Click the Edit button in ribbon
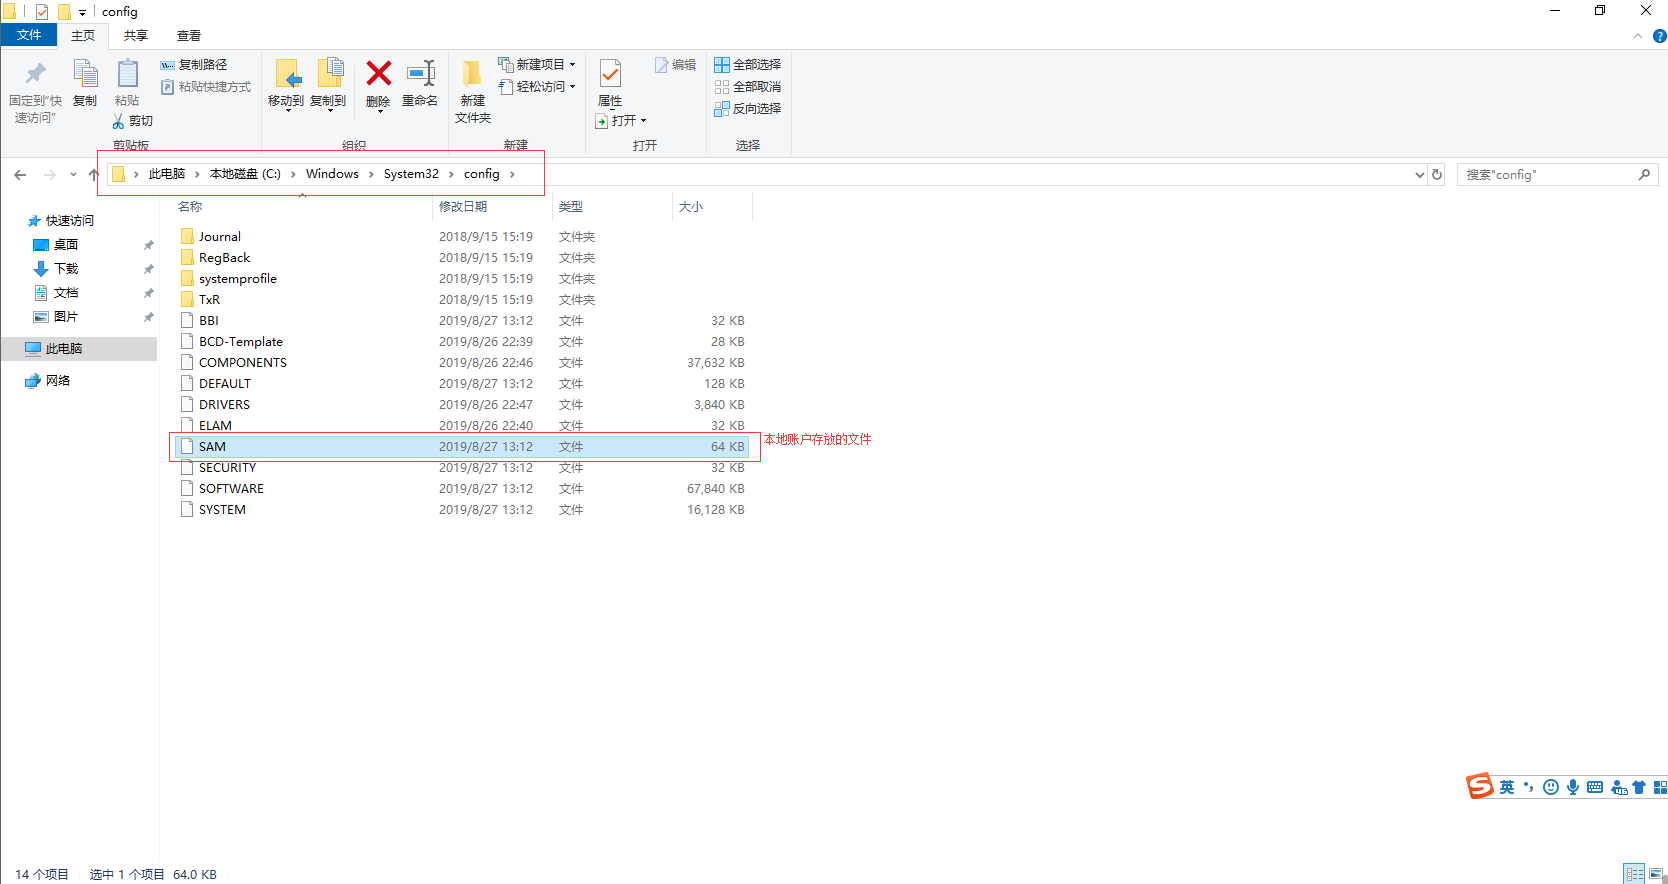This screenshot has height=884, width=1668. coord(676,64)
